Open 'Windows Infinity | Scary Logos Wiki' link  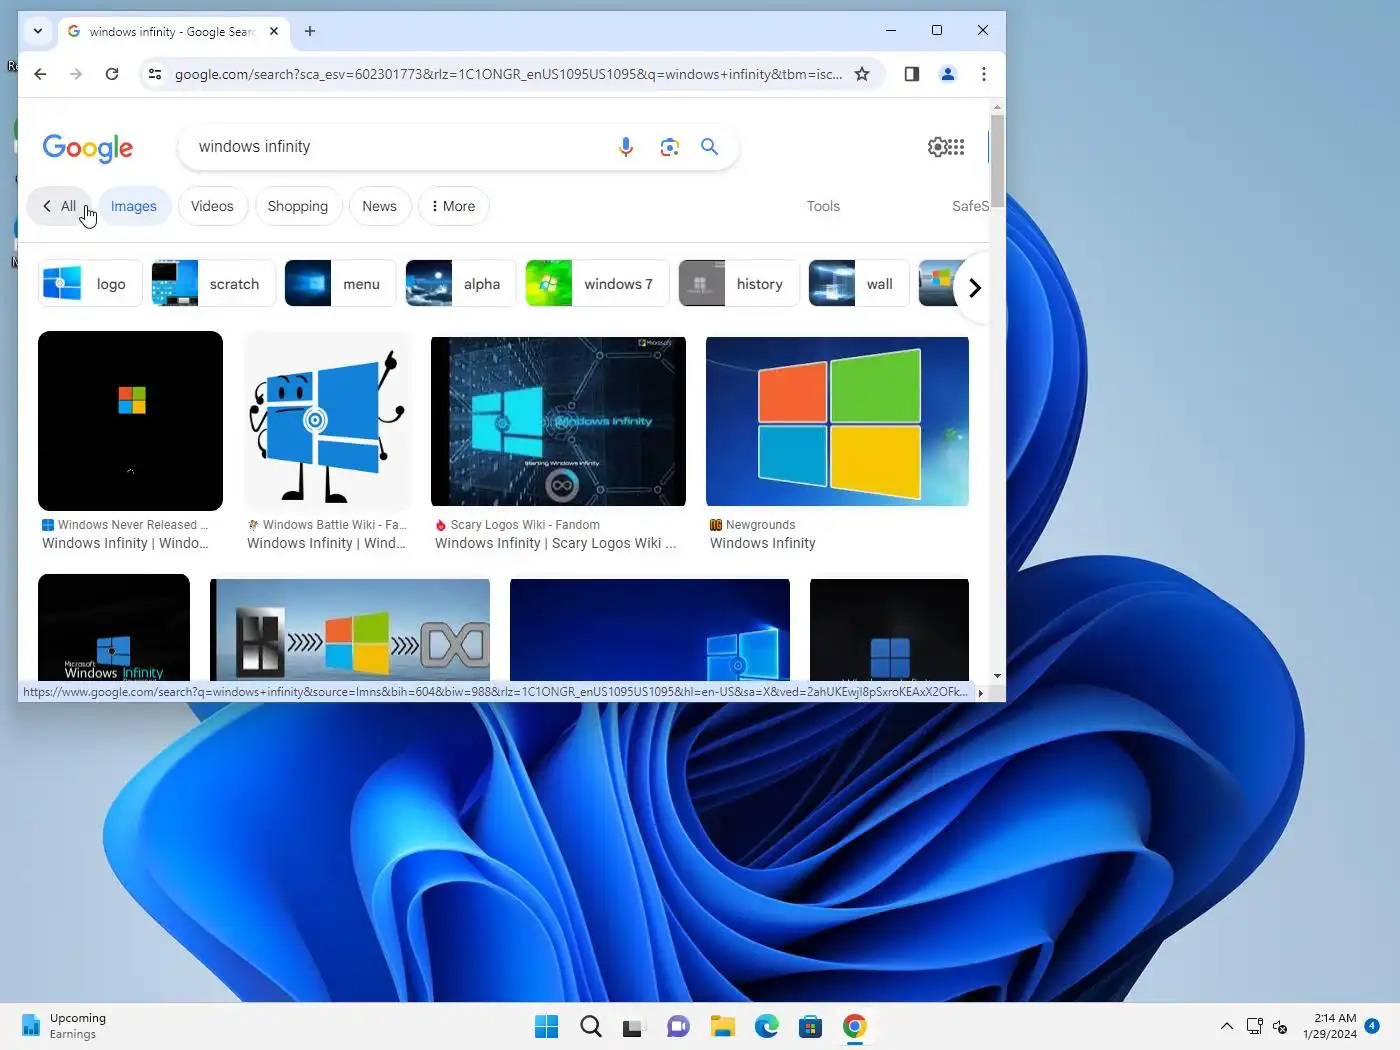pyautogui.click(x=556, y=543)
